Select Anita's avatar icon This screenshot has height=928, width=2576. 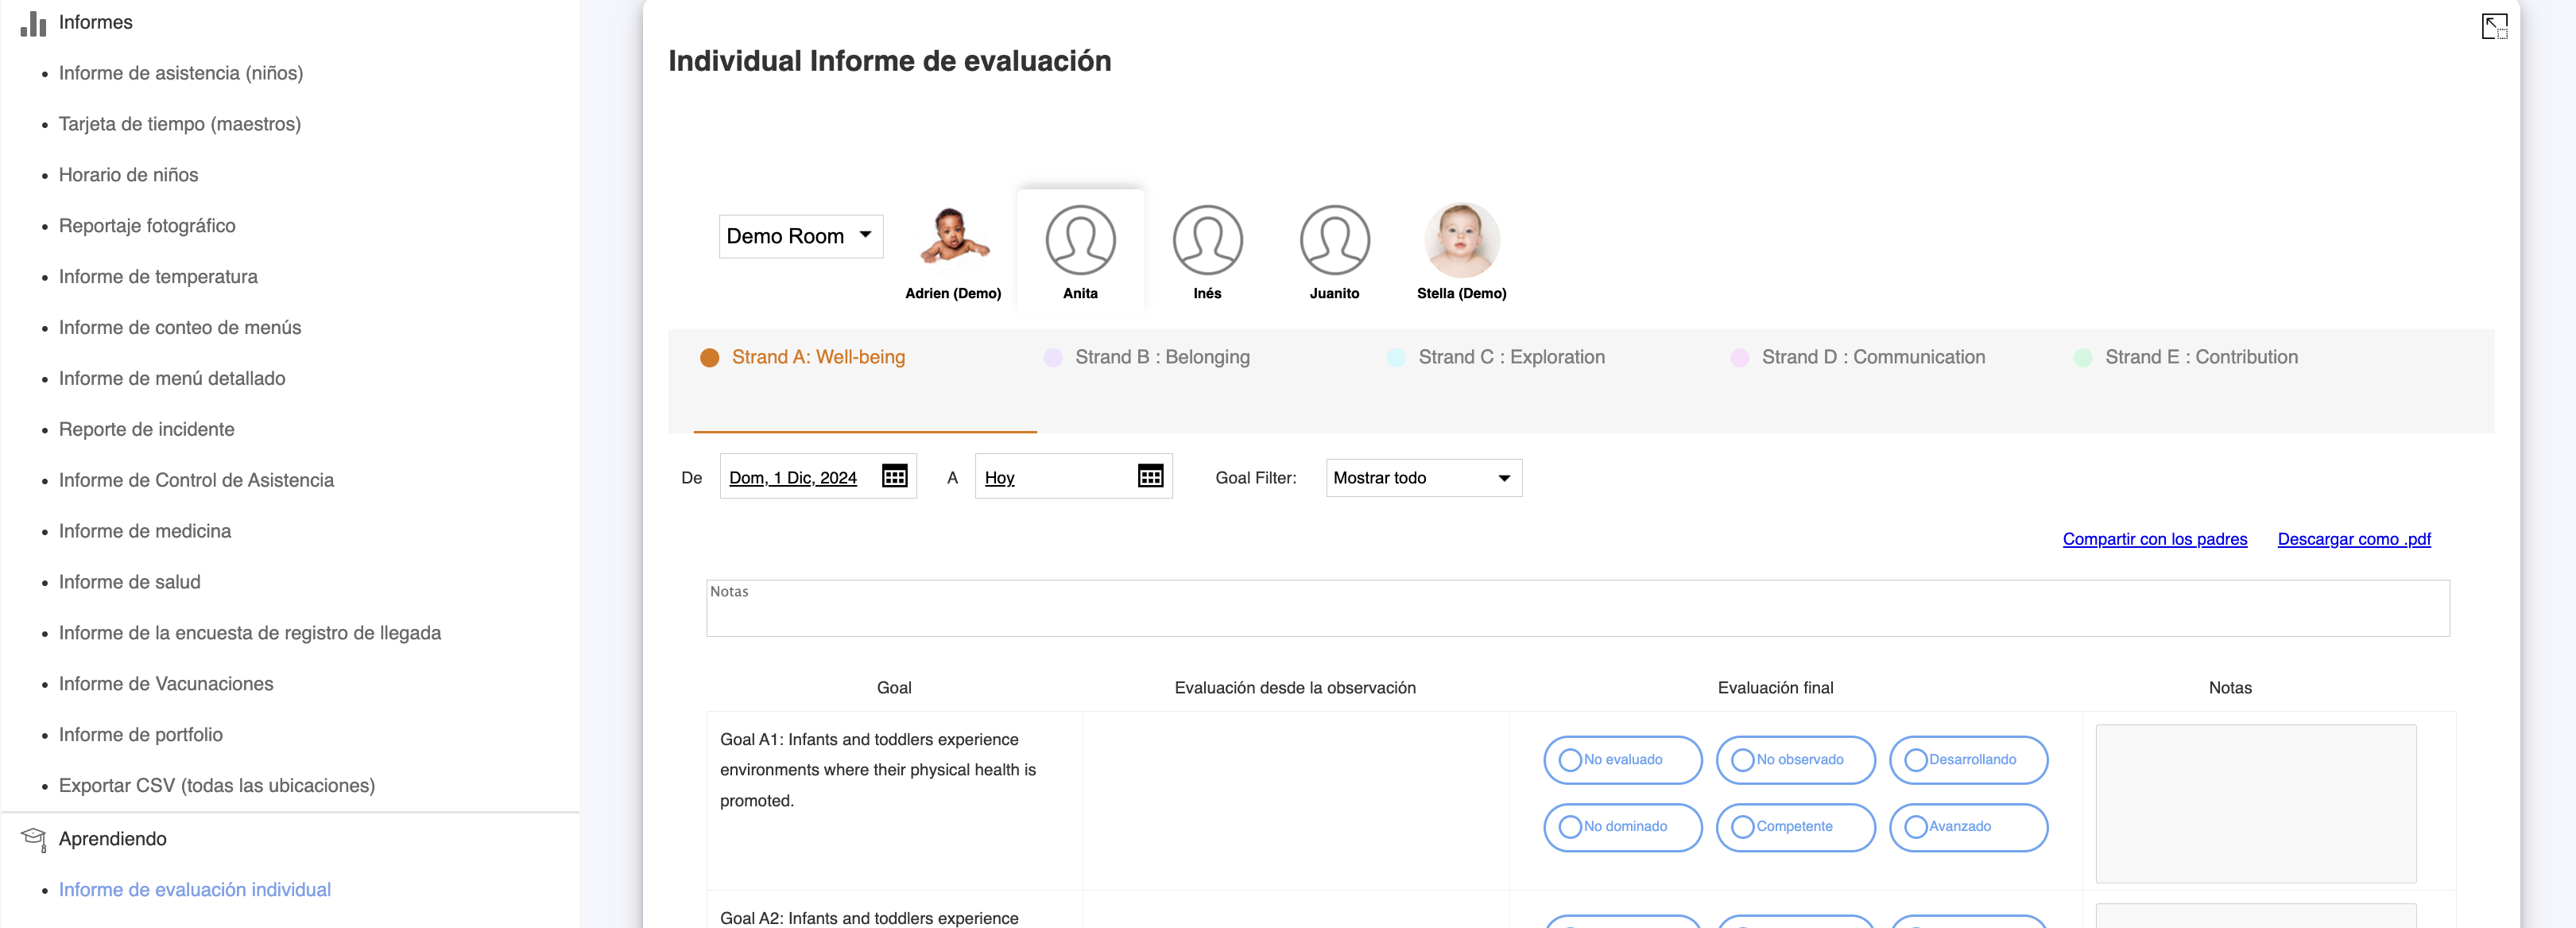[1080, 240]
